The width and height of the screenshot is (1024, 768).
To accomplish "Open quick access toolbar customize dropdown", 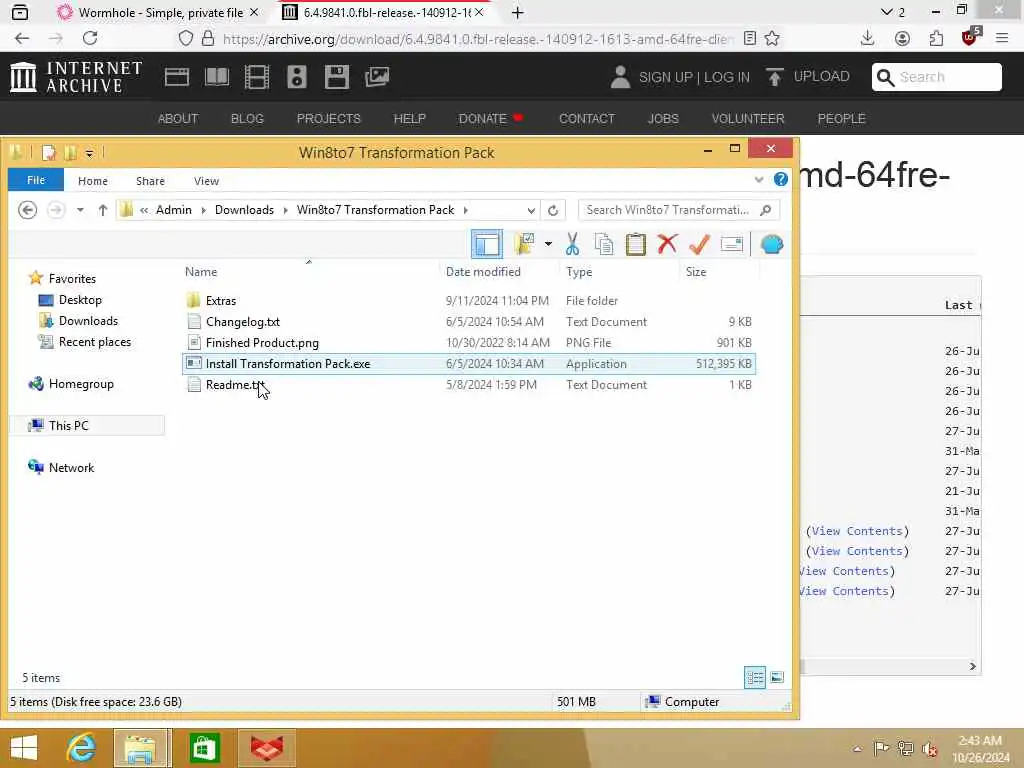I will click(89, 153).
